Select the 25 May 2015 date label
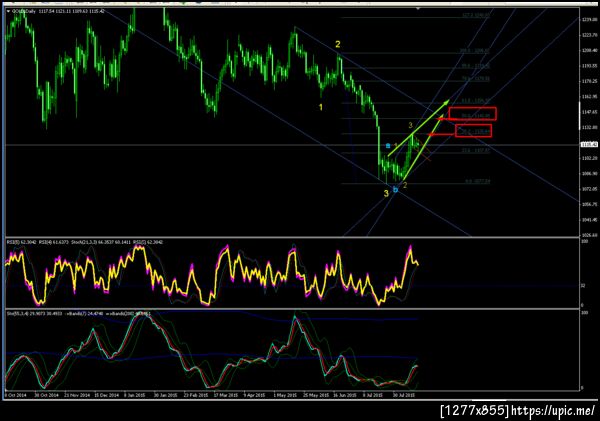Image resolution: width=600 pixels, height=421 pixels. pos(316,395)
